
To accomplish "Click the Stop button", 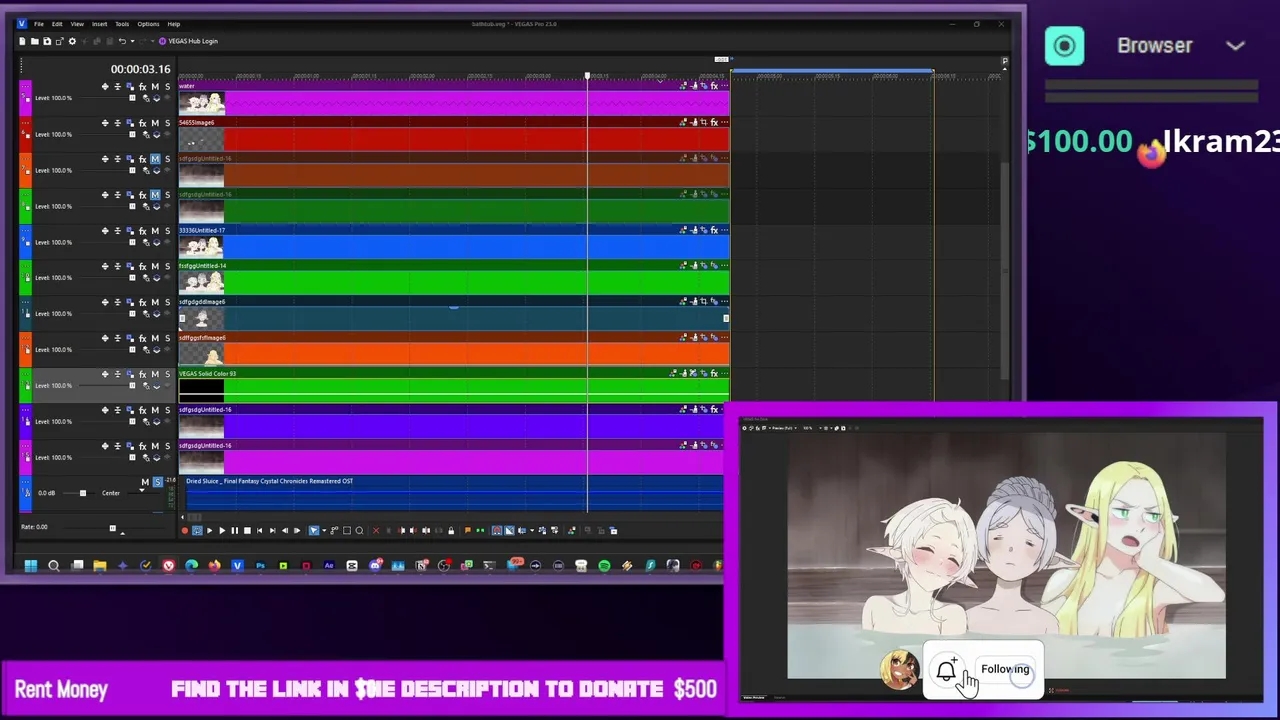I will click(247, 530).
